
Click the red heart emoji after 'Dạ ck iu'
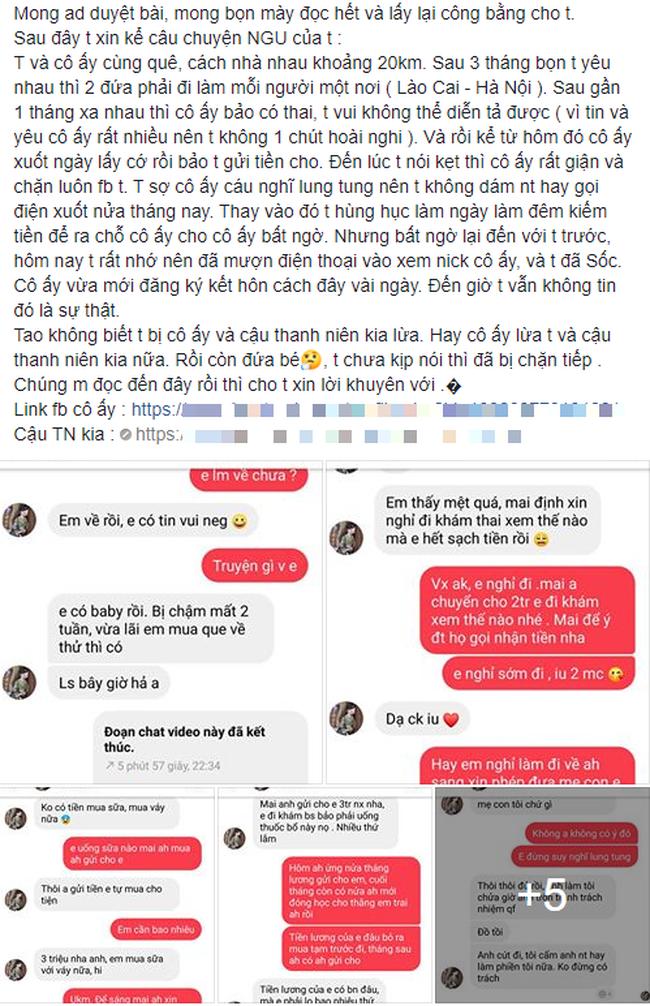tap(451, 720)
